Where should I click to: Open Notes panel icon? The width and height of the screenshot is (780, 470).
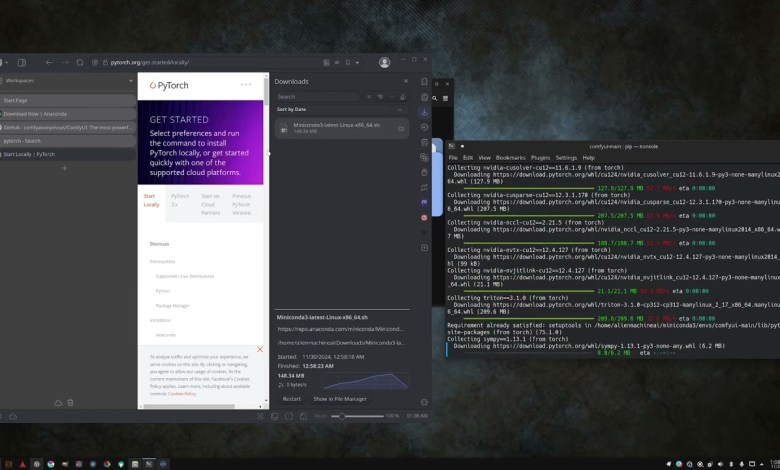click(424, 142)
